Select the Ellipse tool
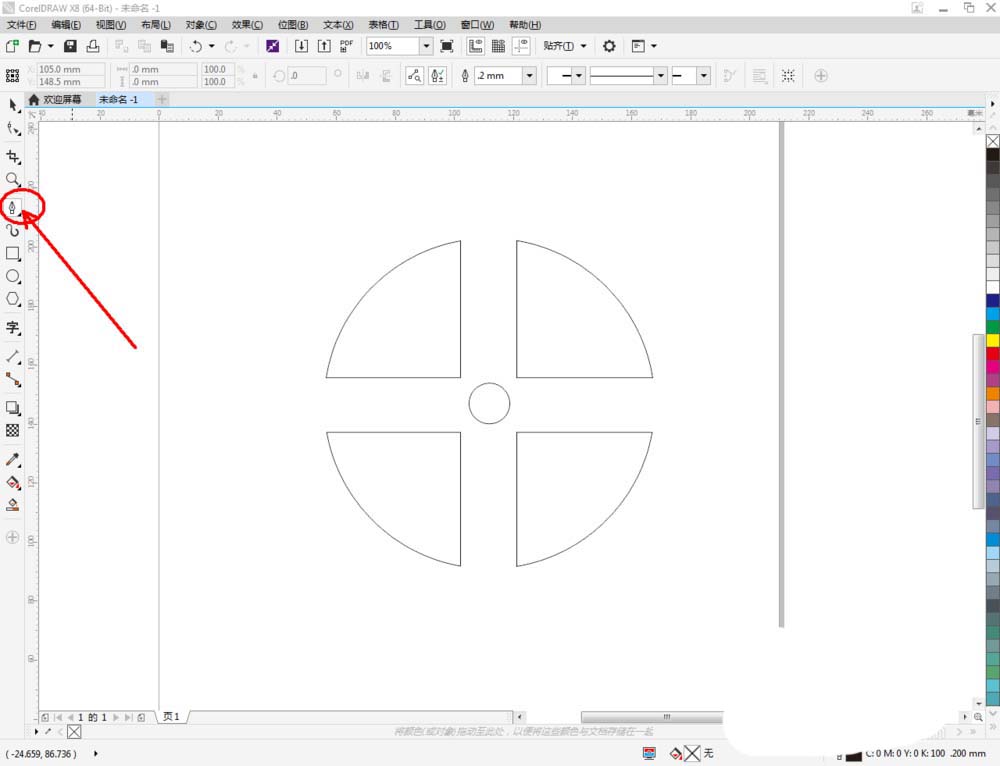The image size is (1000, 766). pos(13,276)
